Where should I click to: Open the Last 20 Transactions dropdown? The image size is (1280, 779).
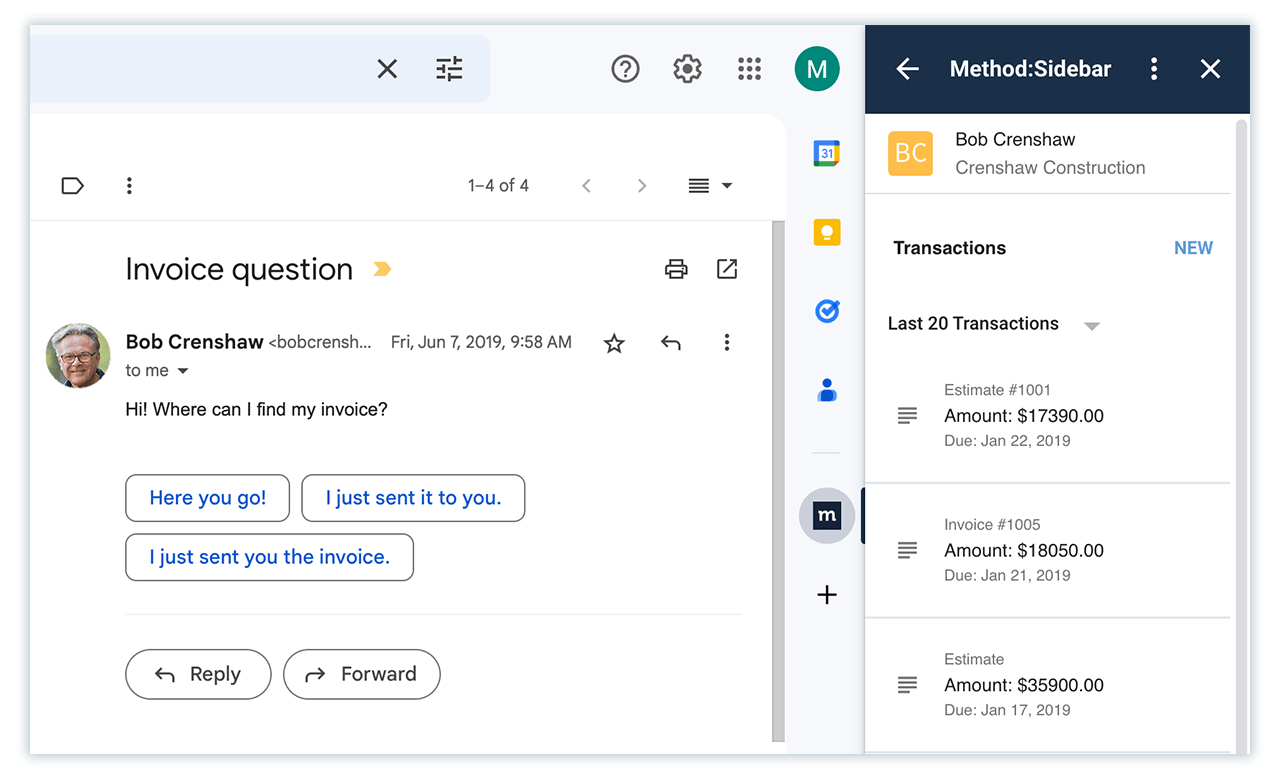(994, 324)
